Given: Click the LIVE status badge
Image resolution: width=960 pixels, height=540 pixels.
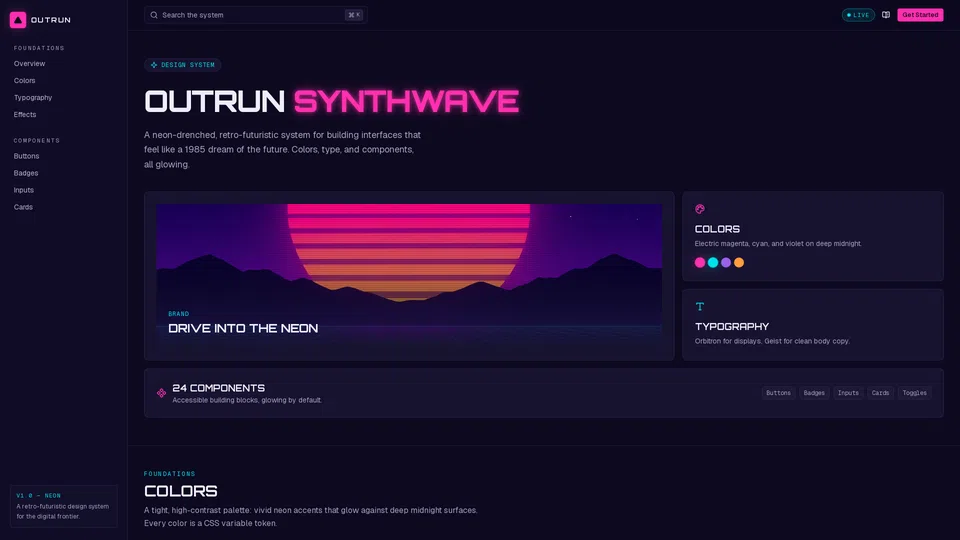Looking at the screenshot, I should click(x=858, y=15).
